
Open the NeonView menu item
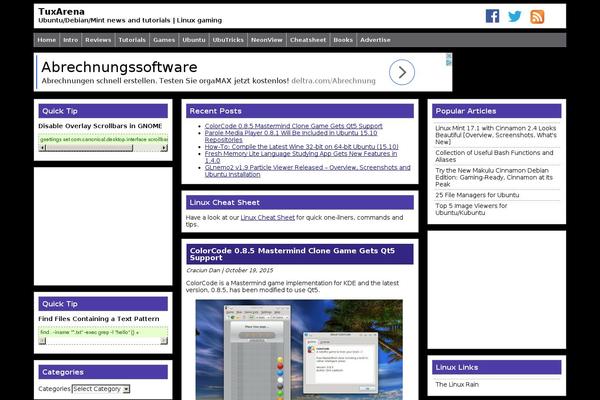tap(267, 40)
